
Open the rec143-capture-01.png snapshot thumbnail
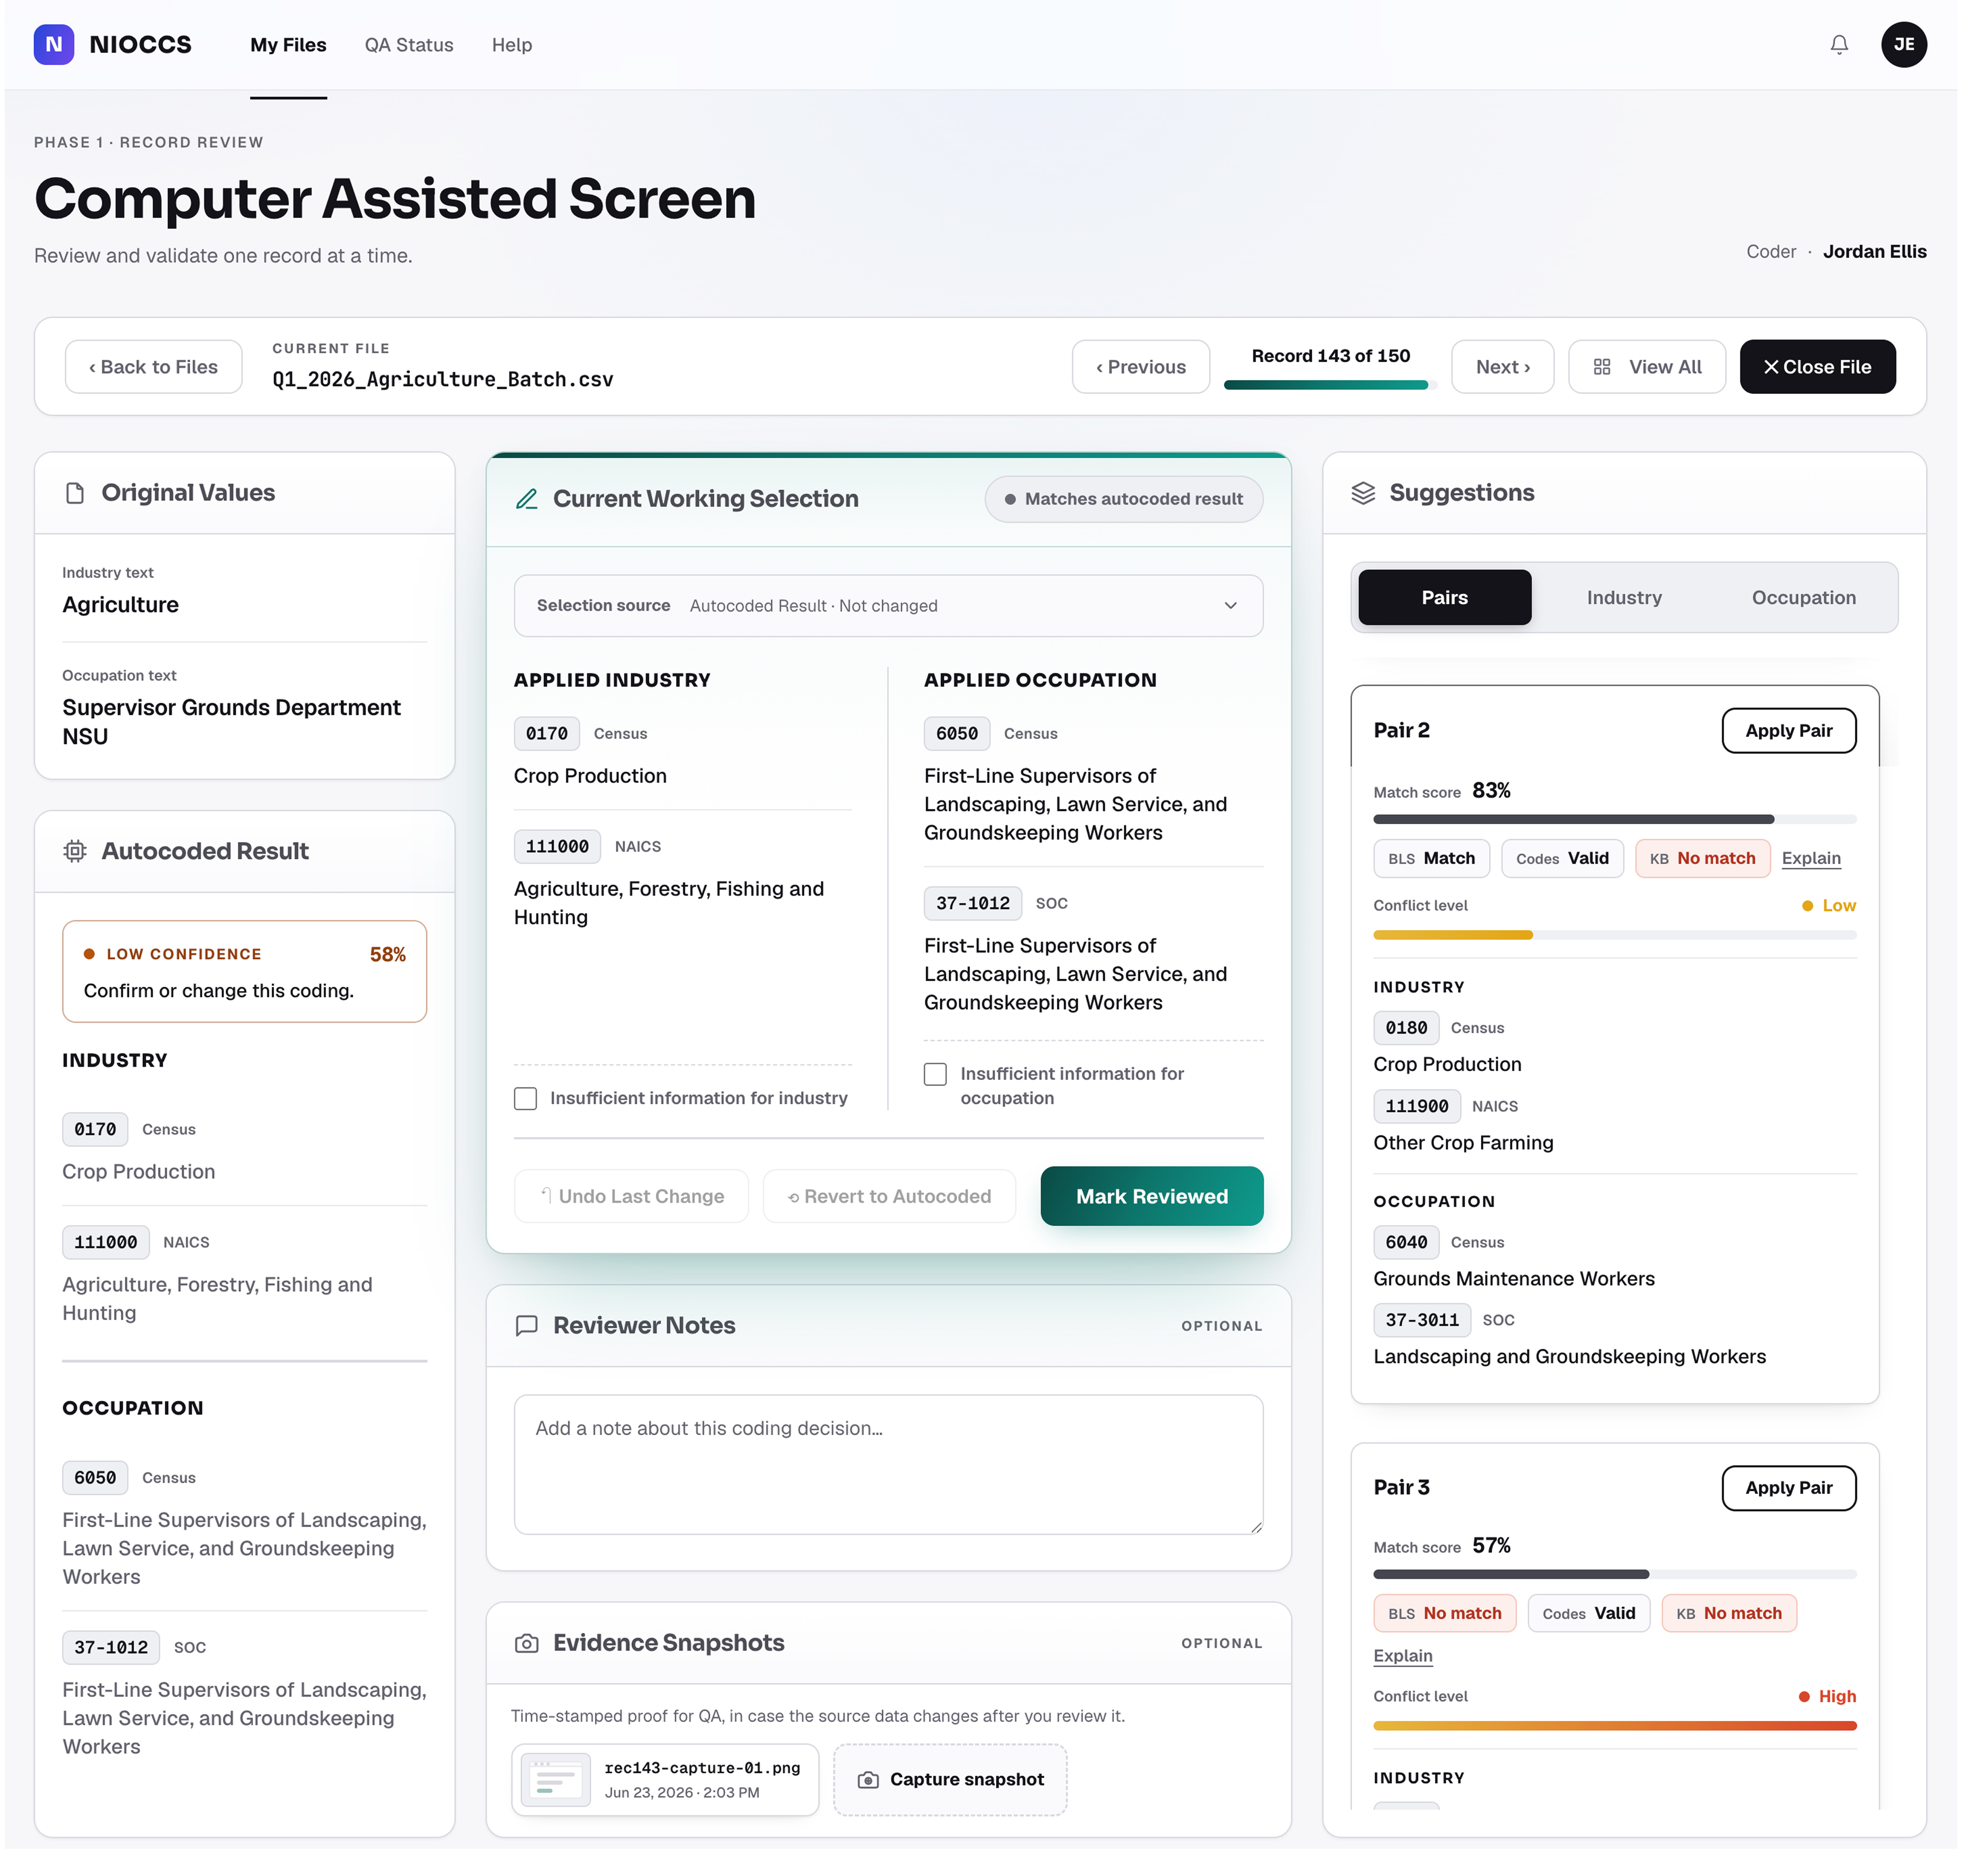[x=556, y=1781]
